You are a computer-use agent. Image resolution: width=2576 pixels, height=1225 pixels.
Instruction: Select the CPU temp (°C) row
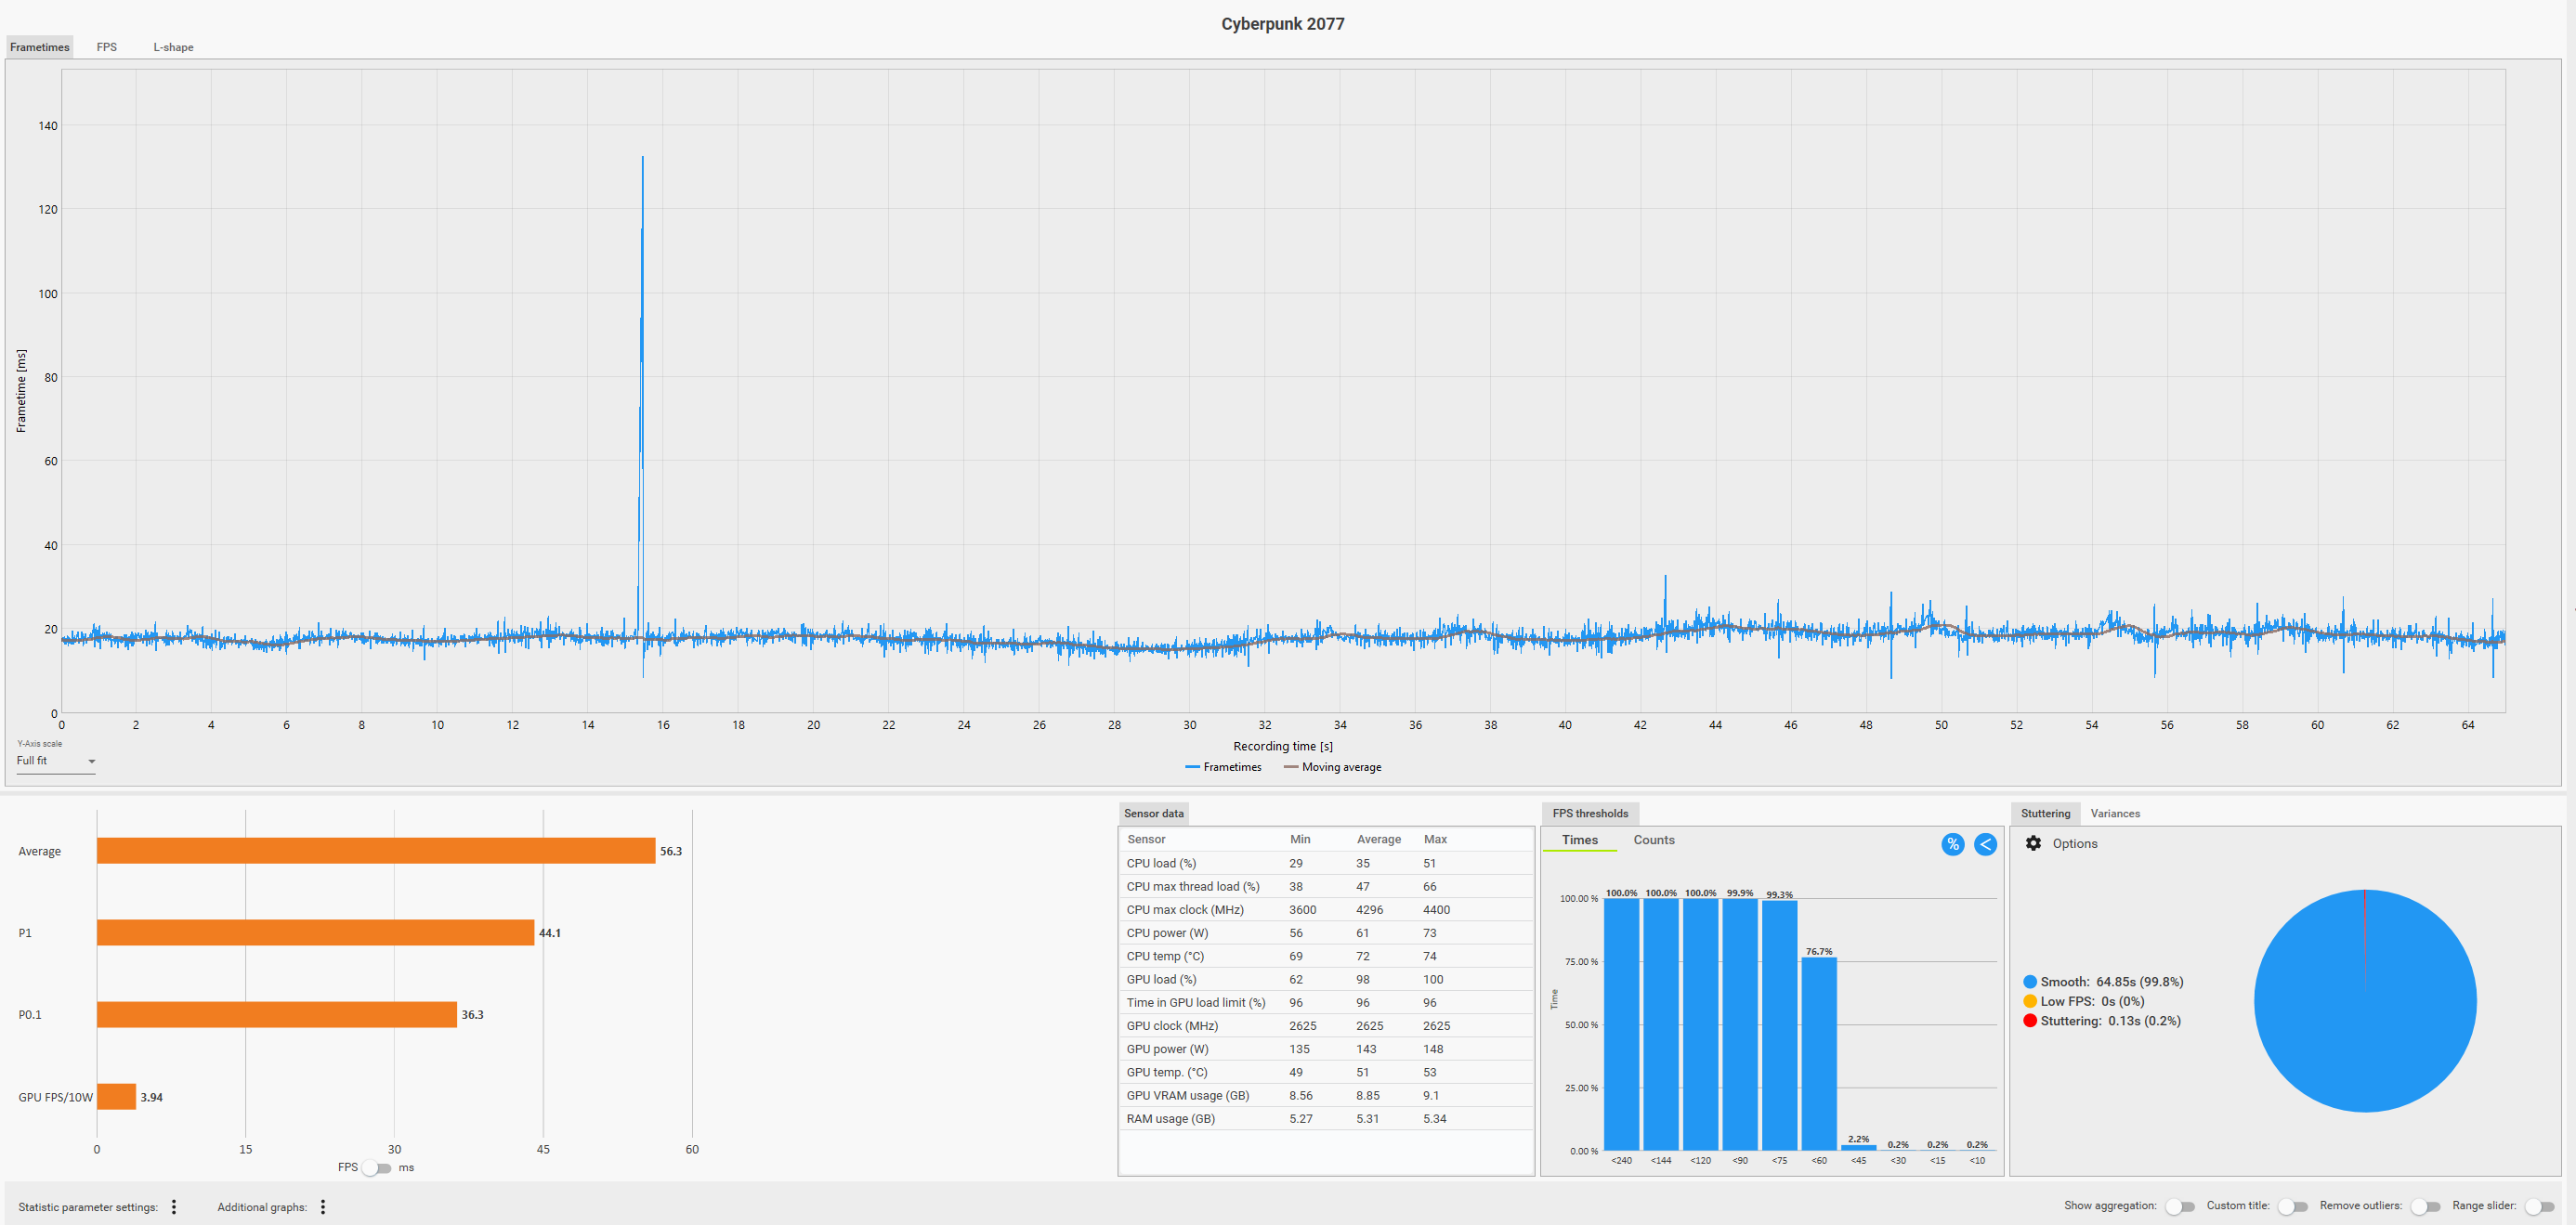point(1326,956)
